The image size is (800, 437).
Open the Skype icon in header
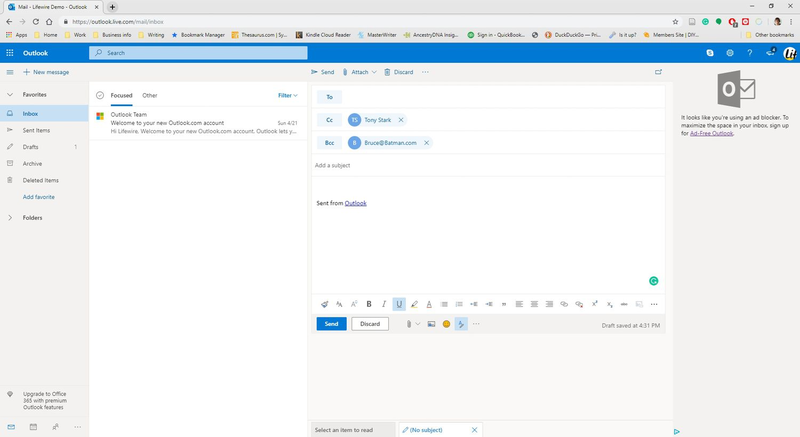click(x=710, y=53)
